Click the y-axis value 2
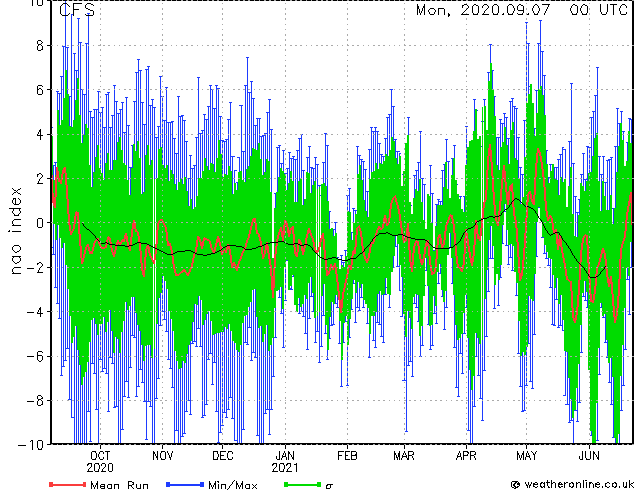This screenshot has width=634, height=490. 40,179
